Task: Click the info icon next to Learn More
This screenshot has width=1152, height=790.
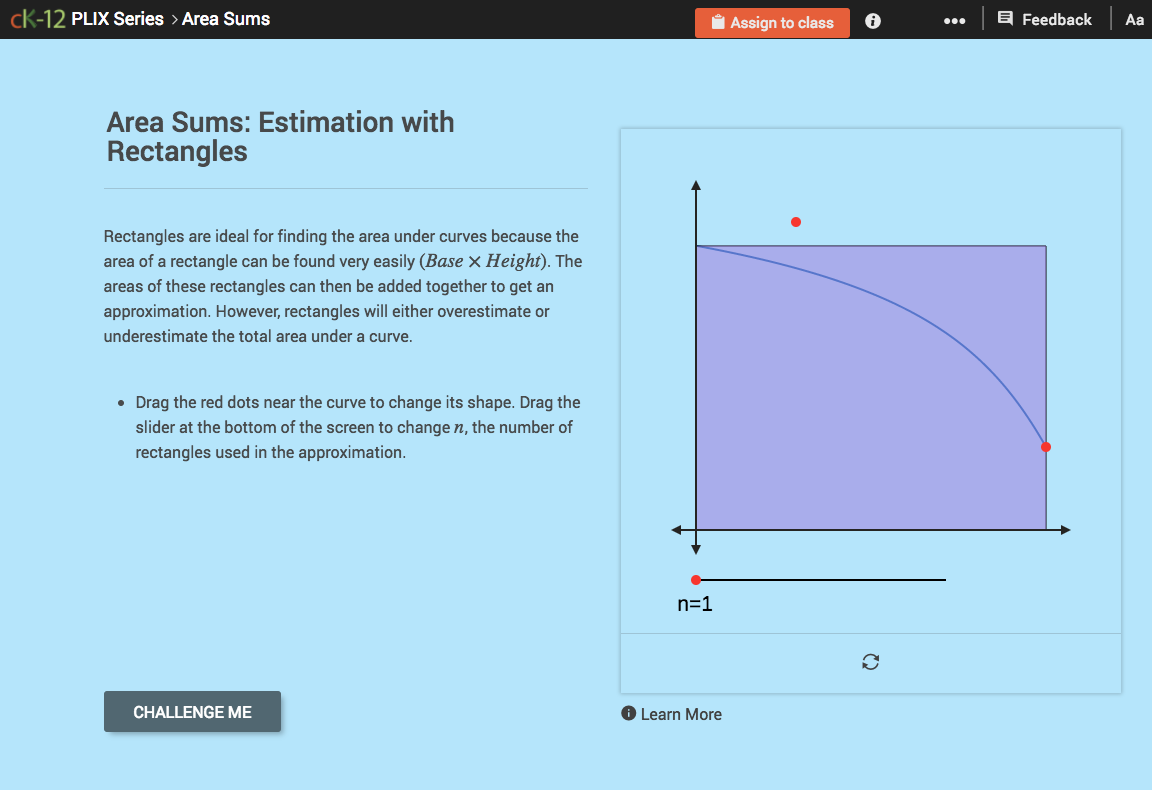Action: [628, 713]
